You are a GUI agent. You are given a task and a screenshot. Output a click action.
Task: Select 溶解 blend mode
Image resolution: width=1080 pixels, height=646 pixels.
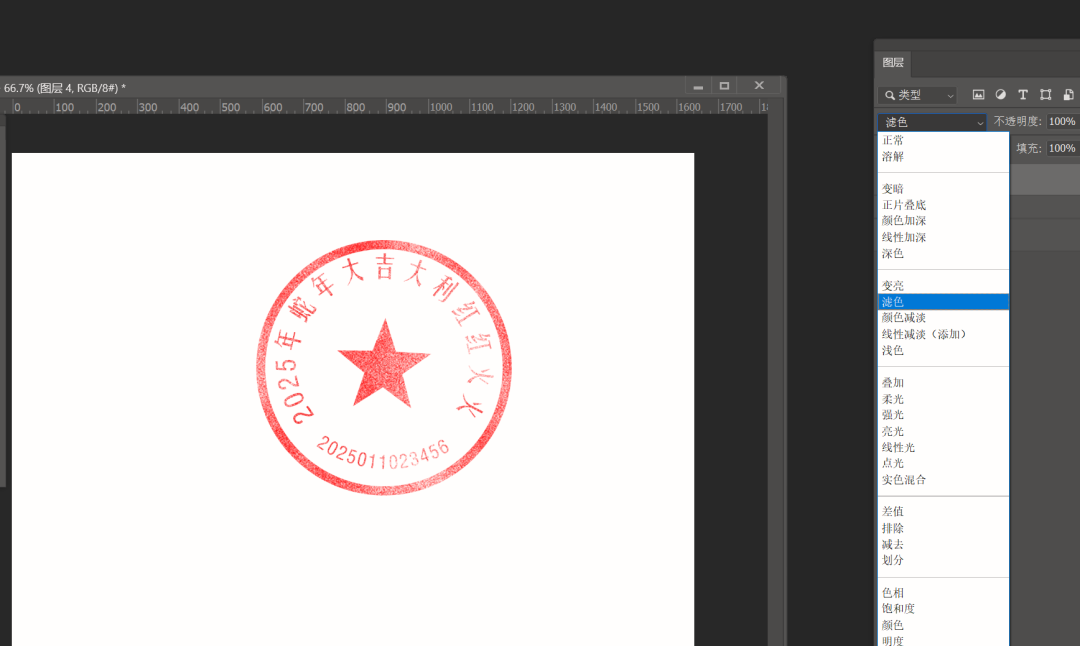943,156
